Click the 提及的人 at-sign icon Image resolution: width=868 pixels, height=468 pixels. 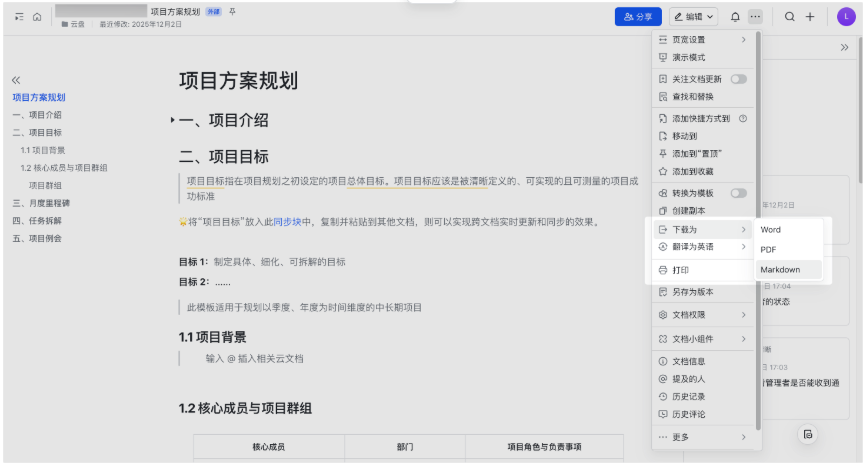click(663, 379)
